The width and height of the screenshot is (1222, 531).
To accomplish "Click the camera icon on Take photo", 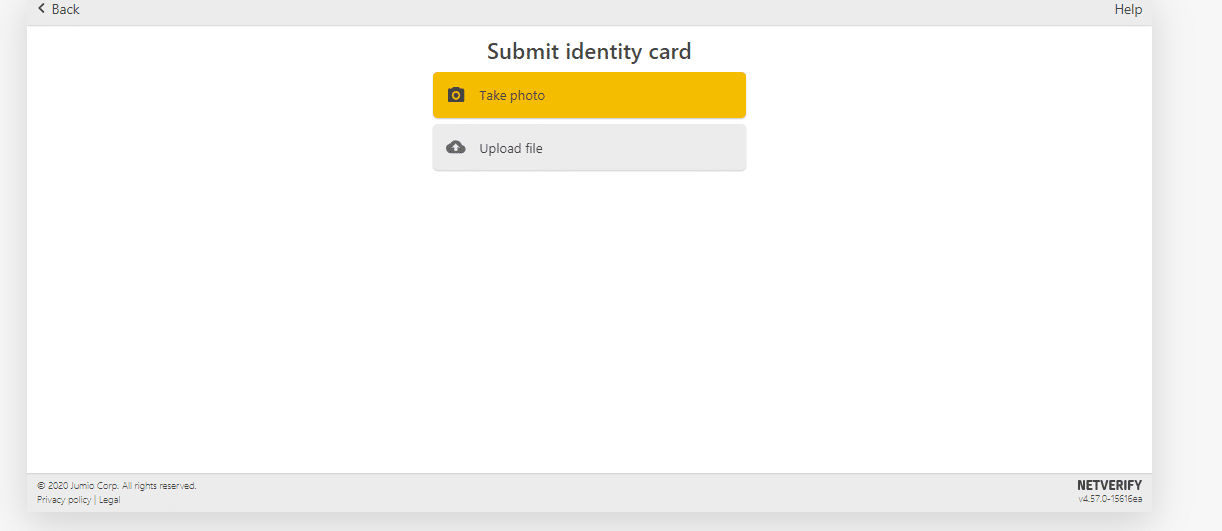I will tap(456, 95).
